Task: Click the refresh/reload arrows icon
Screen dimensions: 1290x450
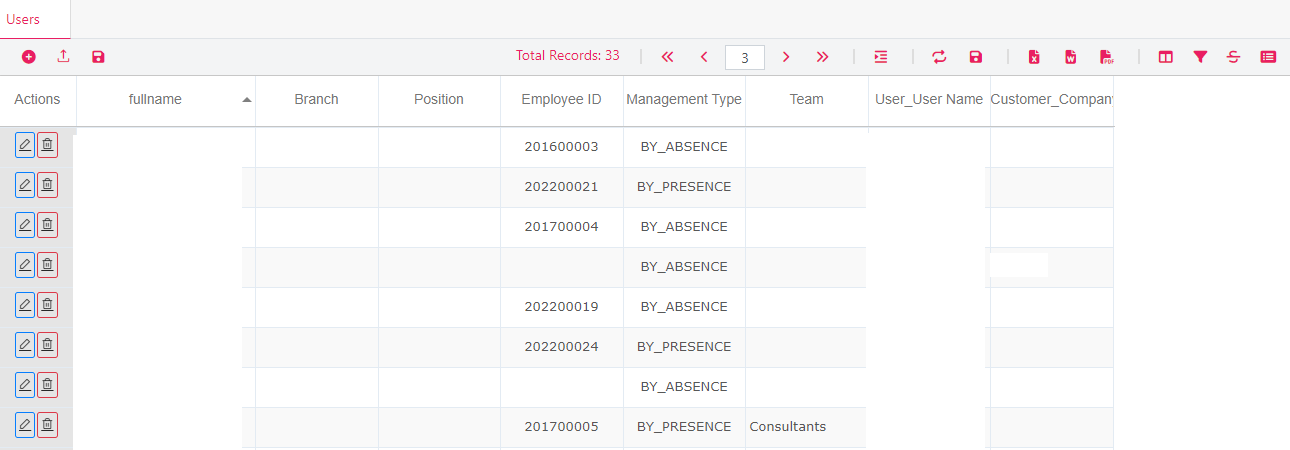Action: point(939,57)
